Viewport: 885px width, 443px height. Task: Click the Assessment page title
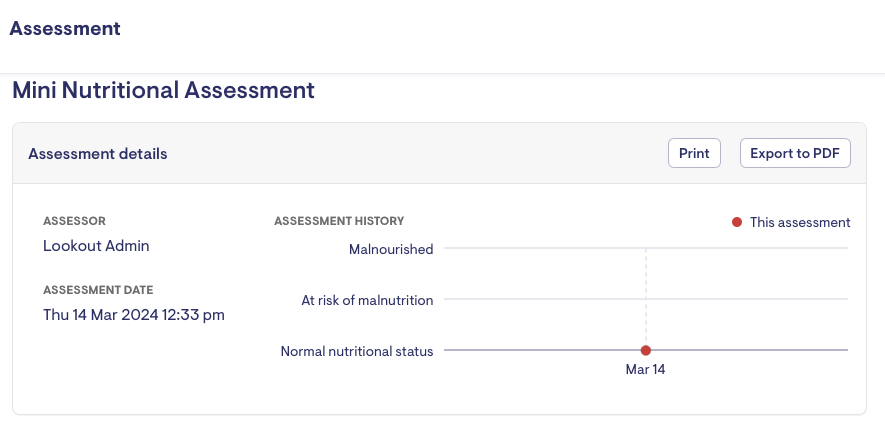[x=65, y=29]
